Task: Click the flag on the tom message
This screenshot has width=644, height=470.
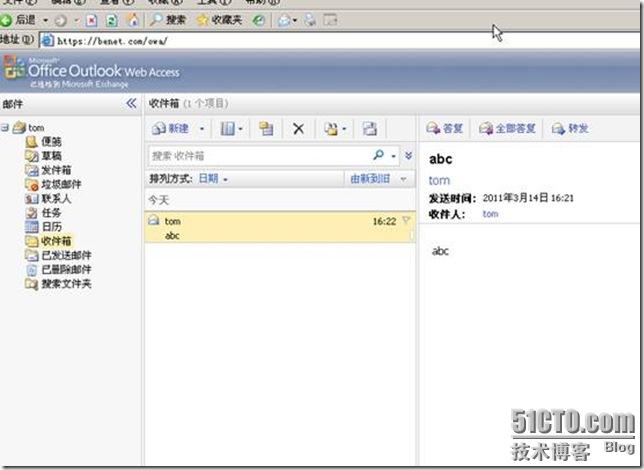Action: [x=406, y=221]
